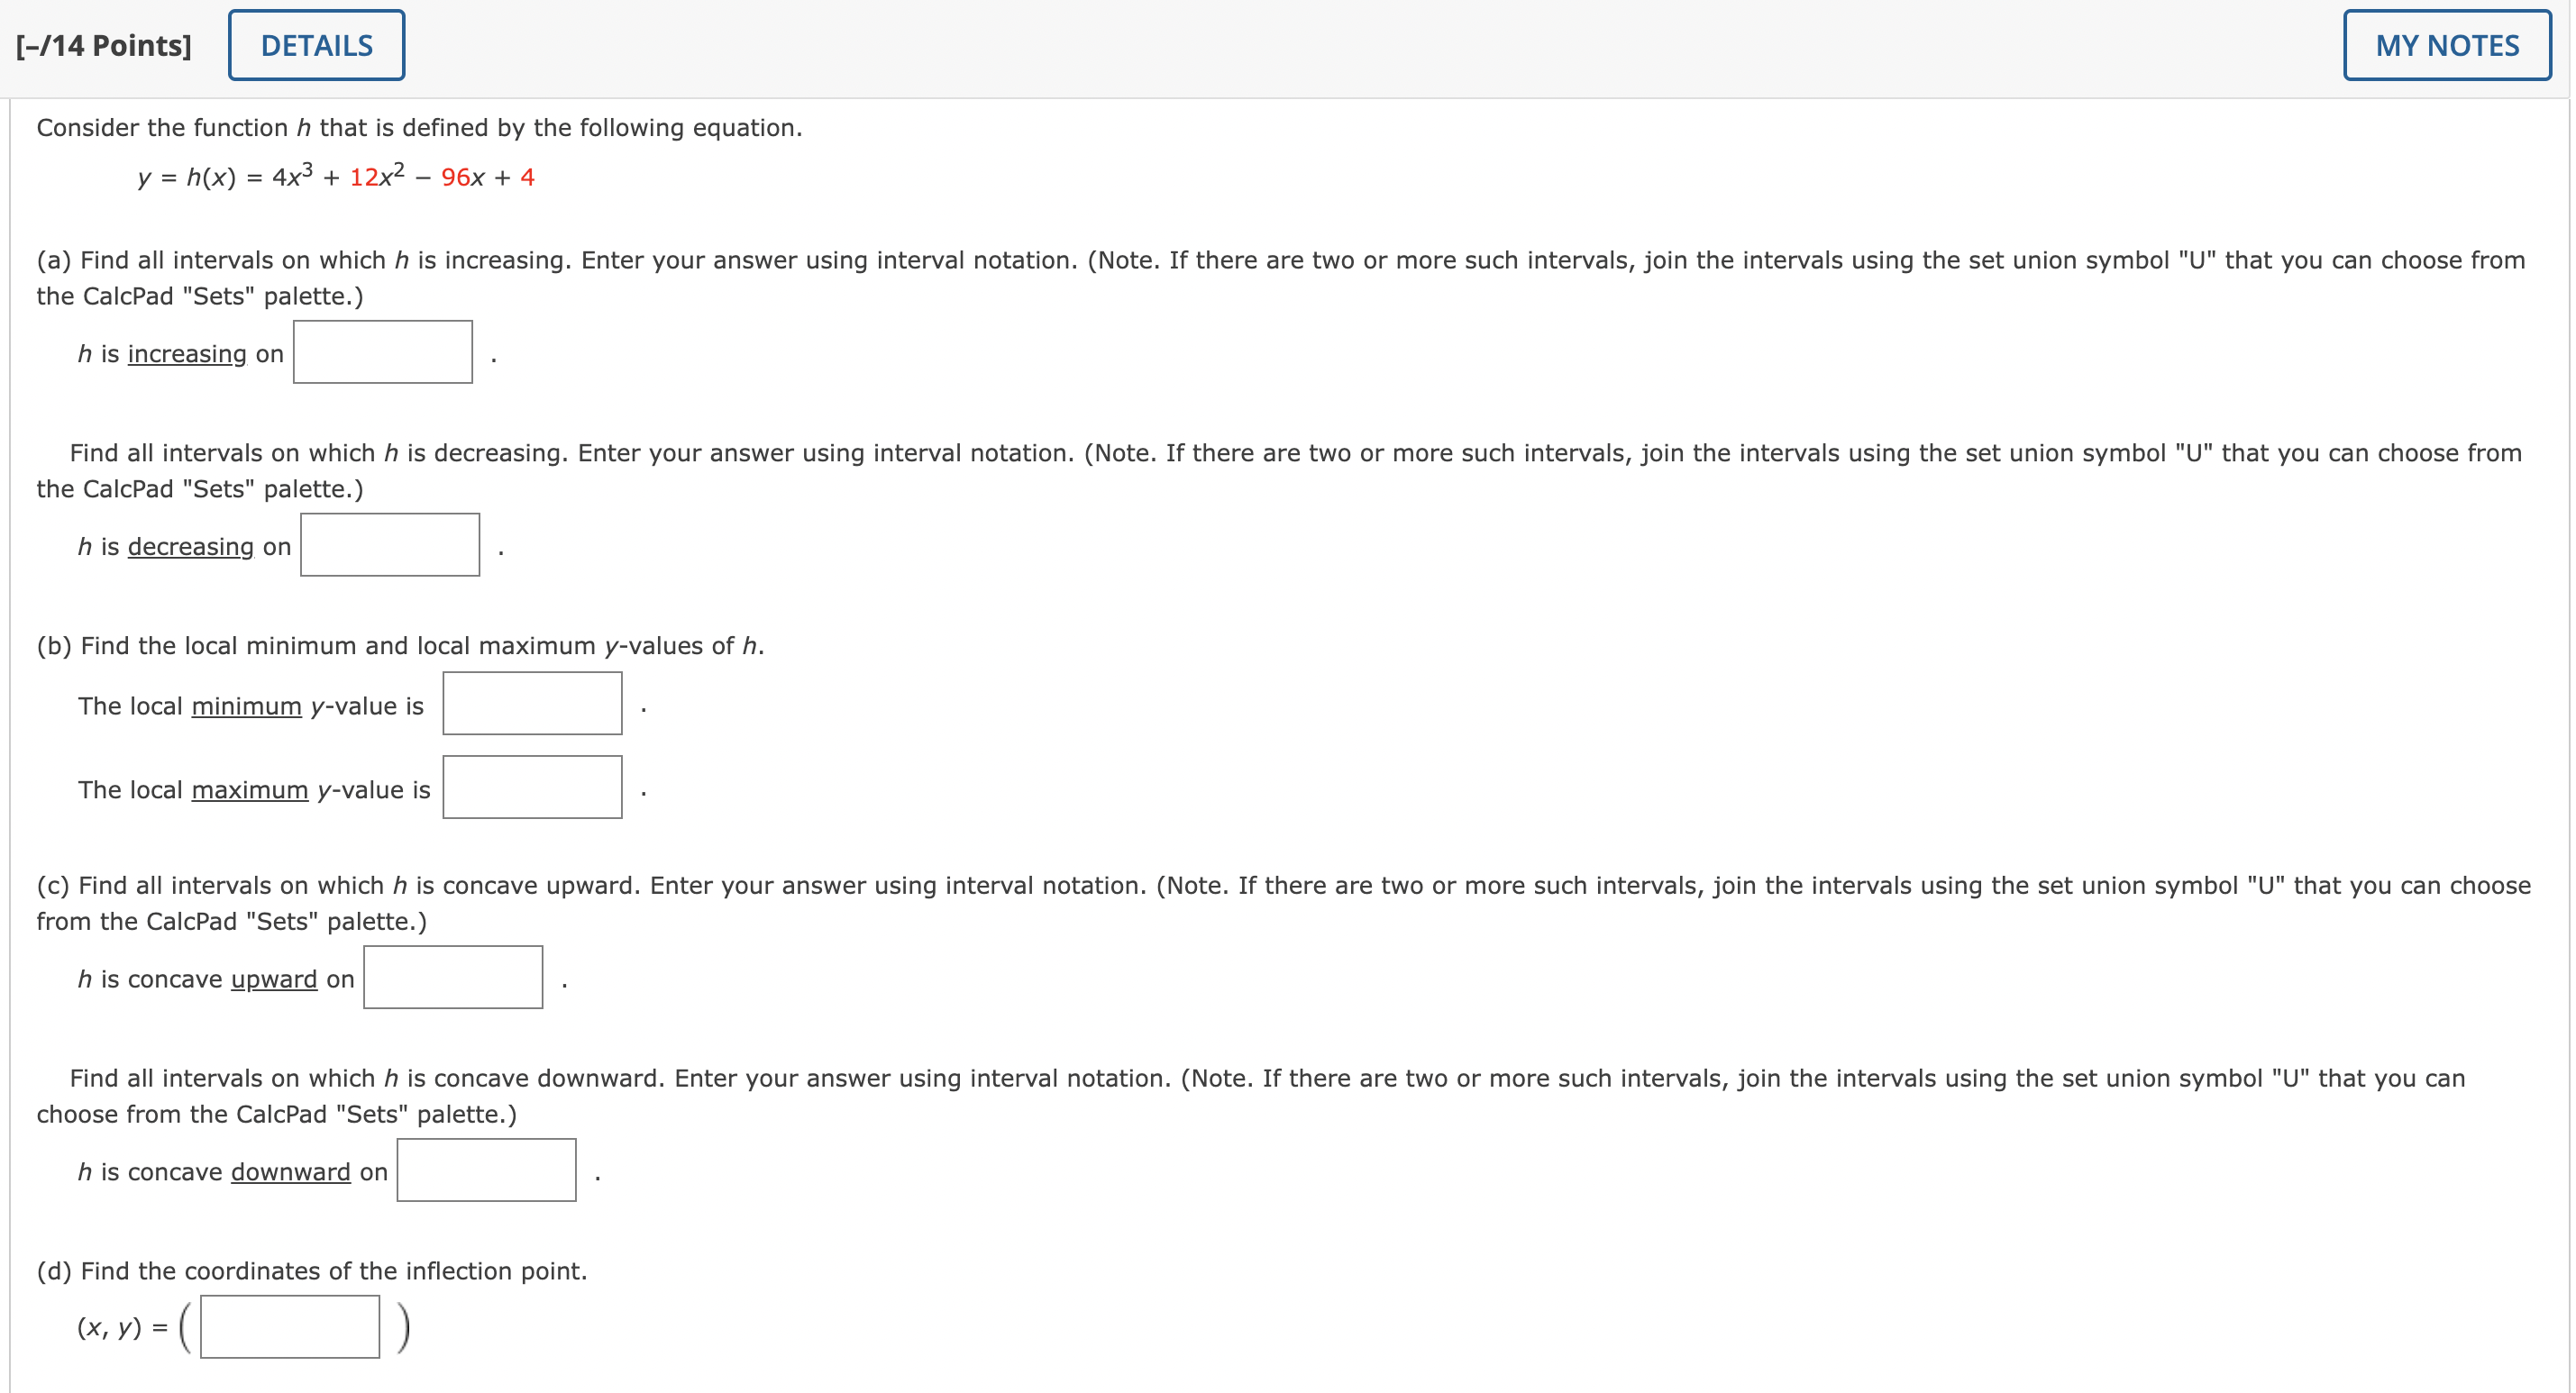Open MY NOTES
Screen dimensions: 2576x1393
2446,45
